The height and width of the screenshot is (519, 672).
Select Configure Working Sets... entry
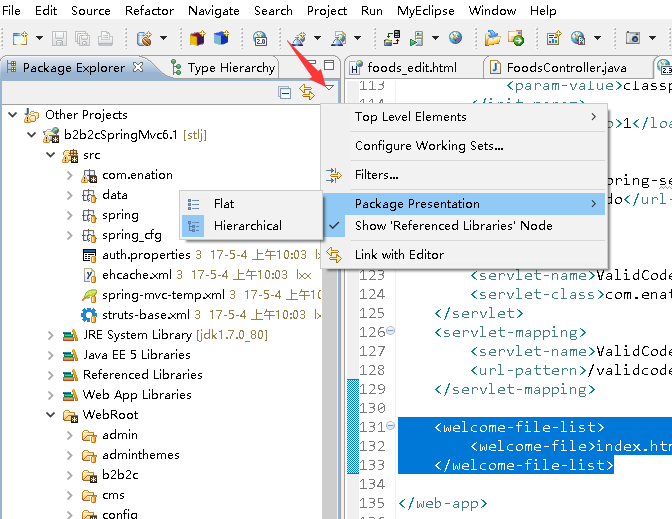click(465, 146)
